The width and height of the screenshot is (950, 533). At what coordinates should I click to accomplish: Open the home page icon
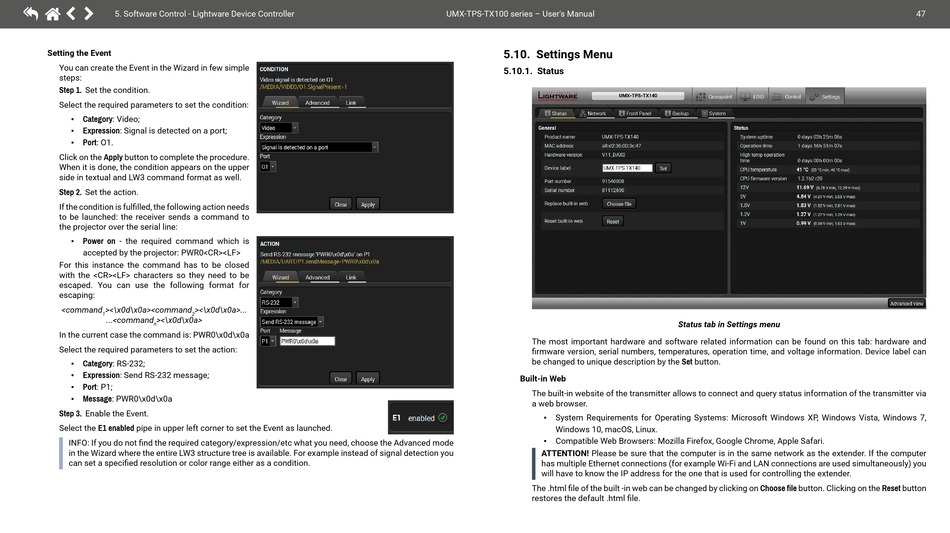[53, 13]
